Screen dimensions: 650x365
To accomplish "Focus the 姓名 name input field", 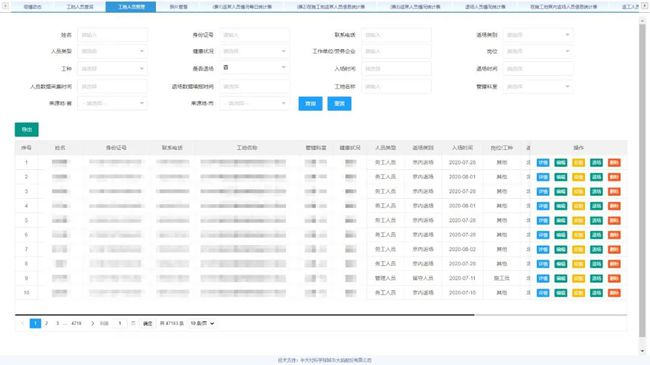I will point(112,35).
